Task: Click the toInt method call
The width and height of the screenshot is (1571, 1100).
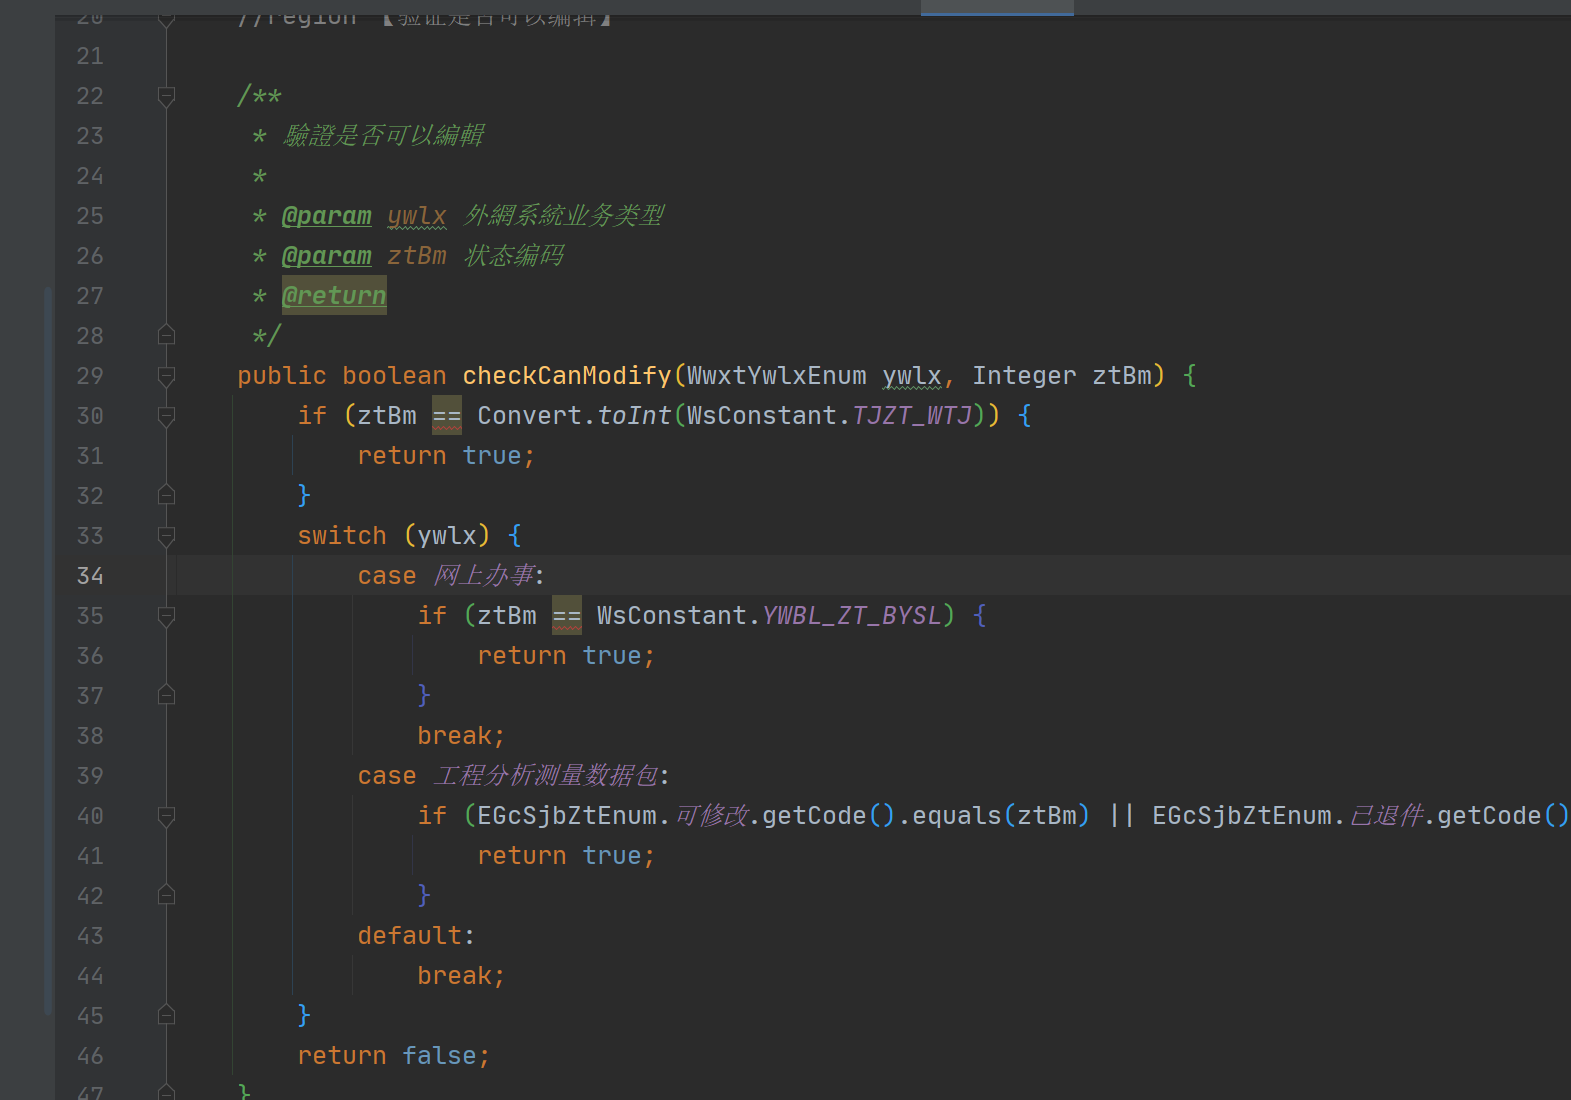Action: (x=634, y=416)
